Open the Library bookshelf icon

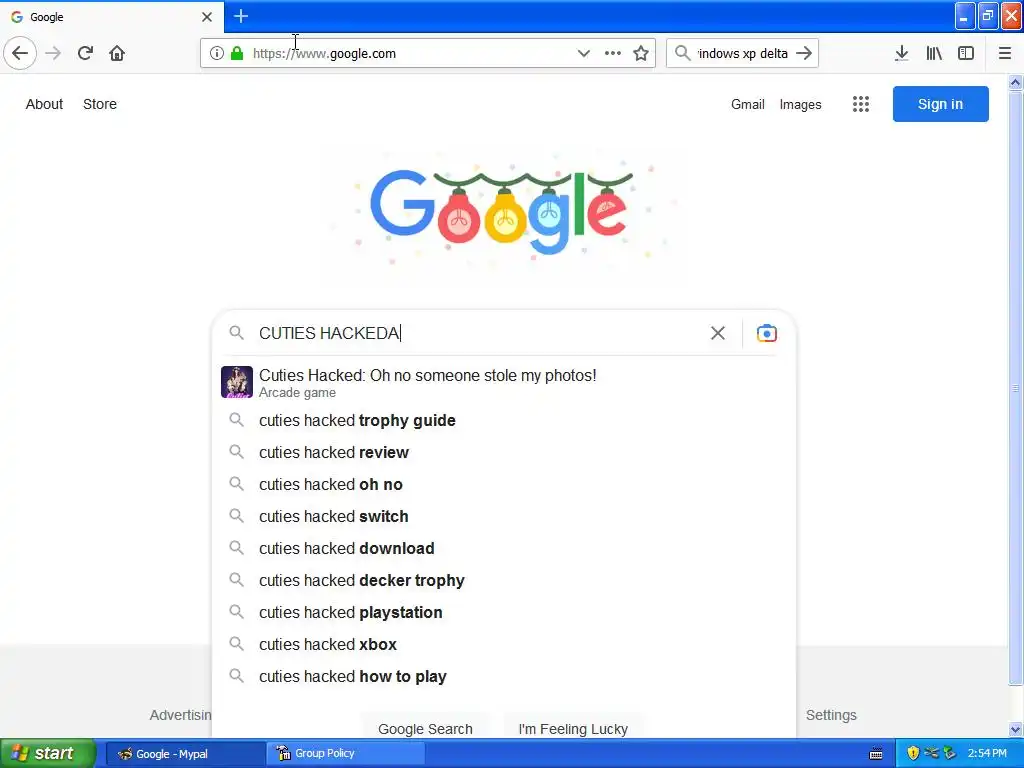point(934,53)
